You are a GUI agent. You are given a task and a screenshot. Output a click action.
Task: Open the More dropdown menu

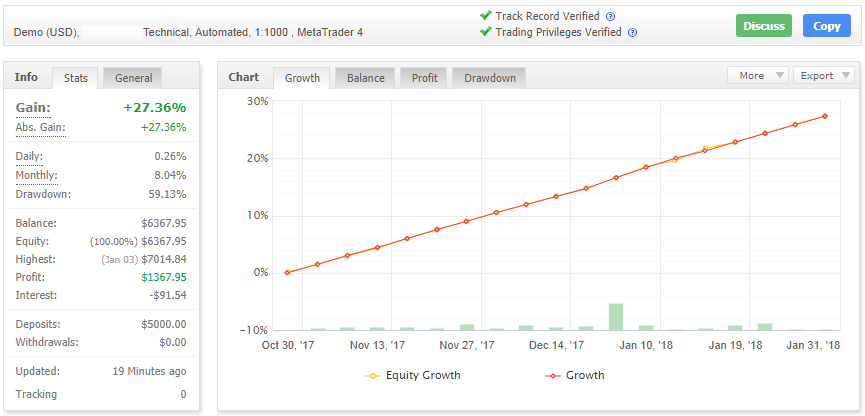tap(758, 75)
